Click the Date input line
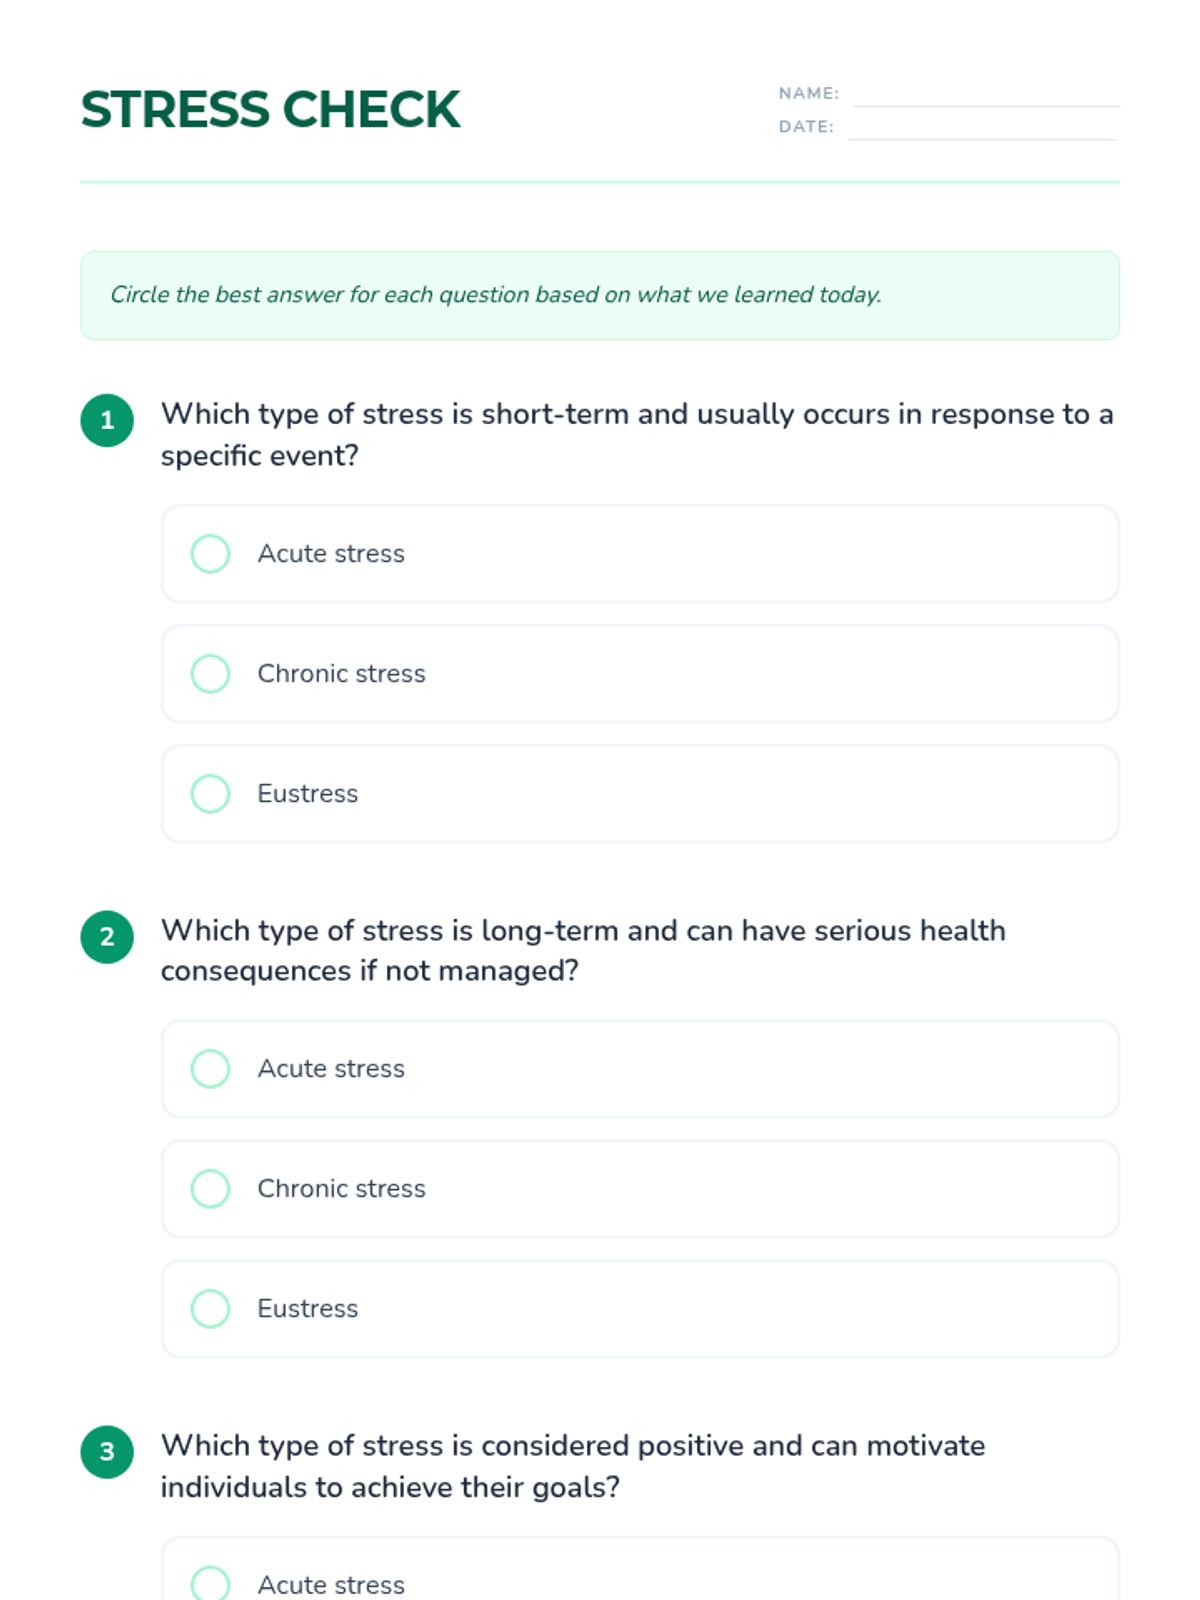Image resolution: width=1200 pixels, height=1600 pixels. click(x=982, y=128)
